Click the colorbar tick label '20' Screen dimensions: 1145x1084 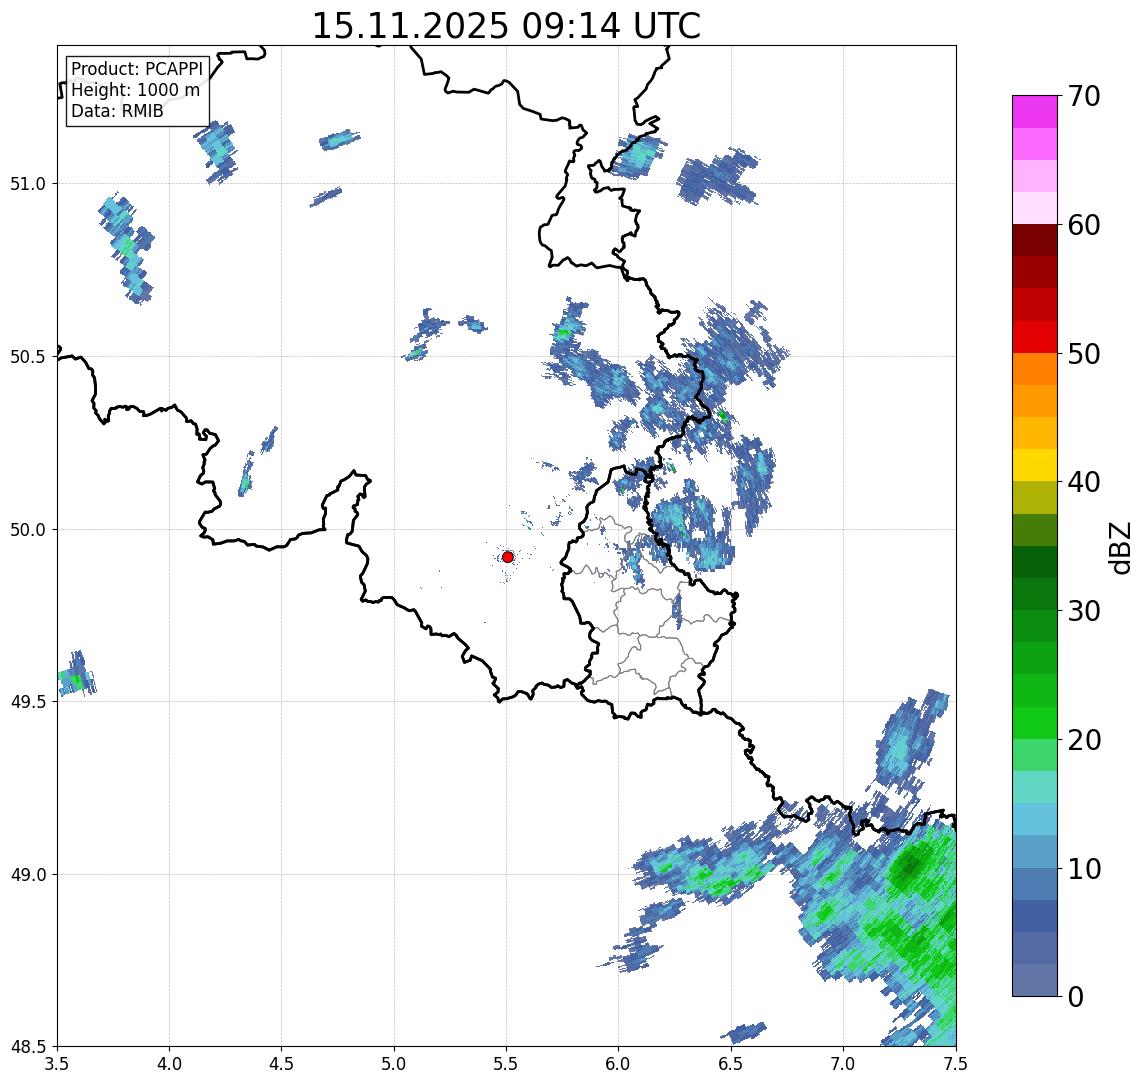pos(1084,740)
